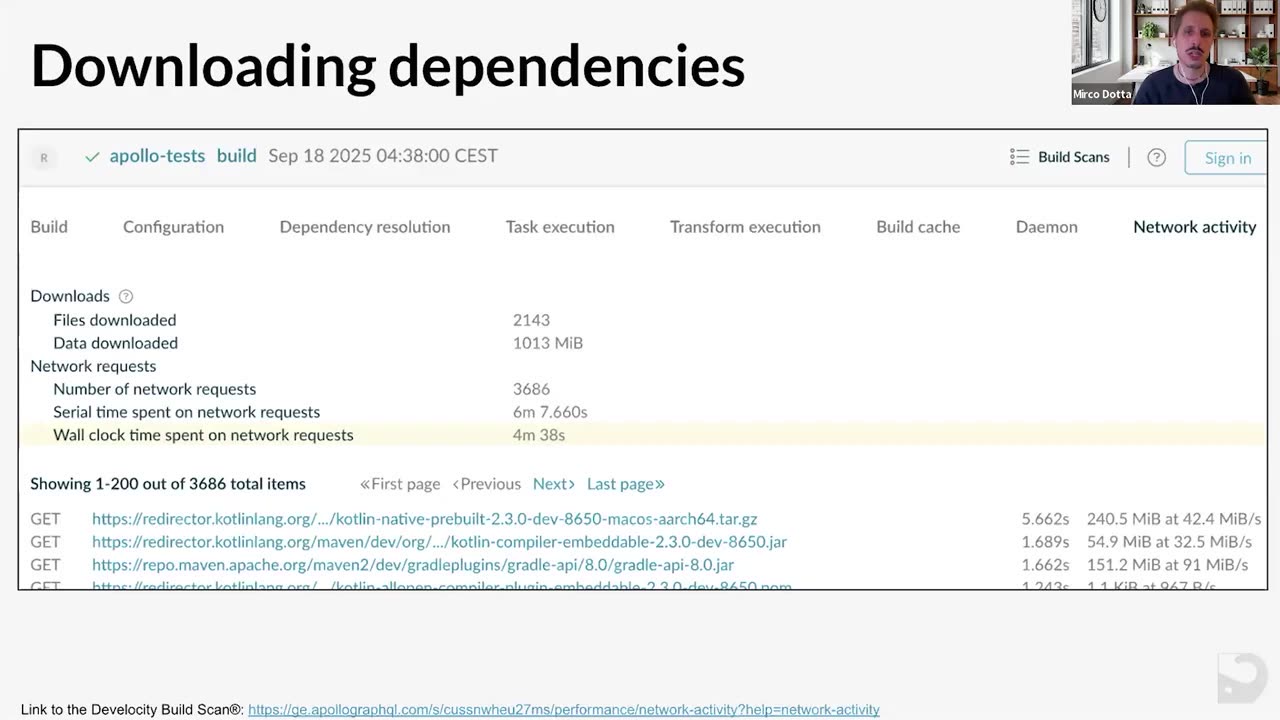The height and width of the screenshot is (720, 1280).
Task: Open the Build Scans link
Action: [x=1074, y=157]
